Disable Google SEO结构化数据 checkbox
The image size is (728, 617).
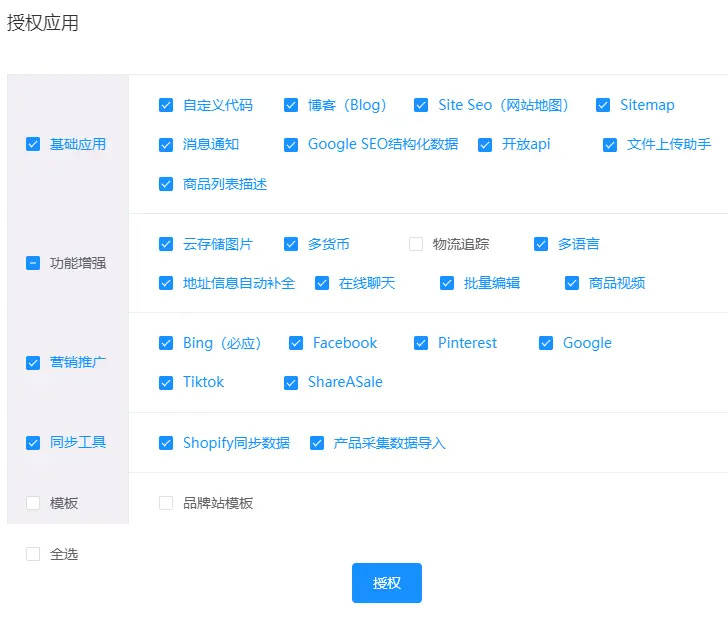pos(291,144)
